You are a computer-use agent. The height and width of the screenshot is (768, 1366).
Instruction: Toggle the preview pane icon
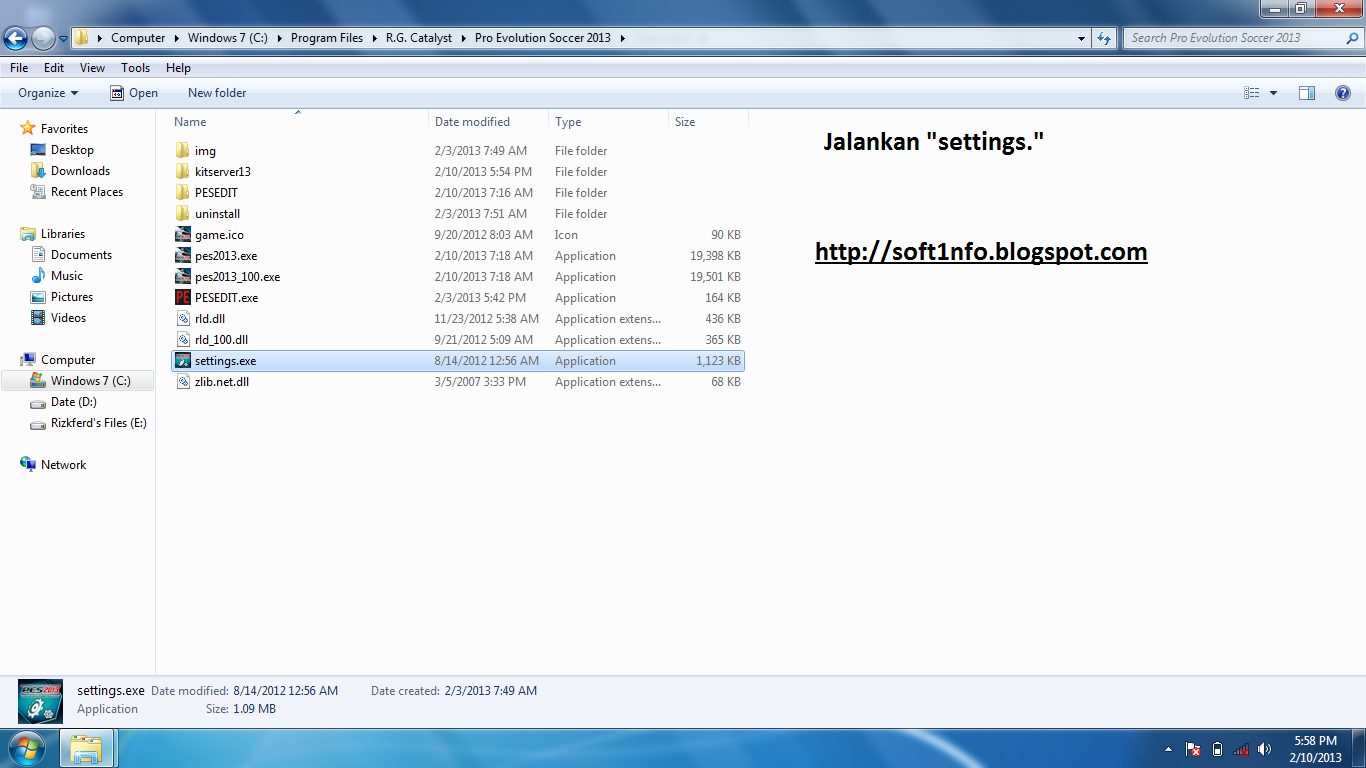tap(1307, 93)
